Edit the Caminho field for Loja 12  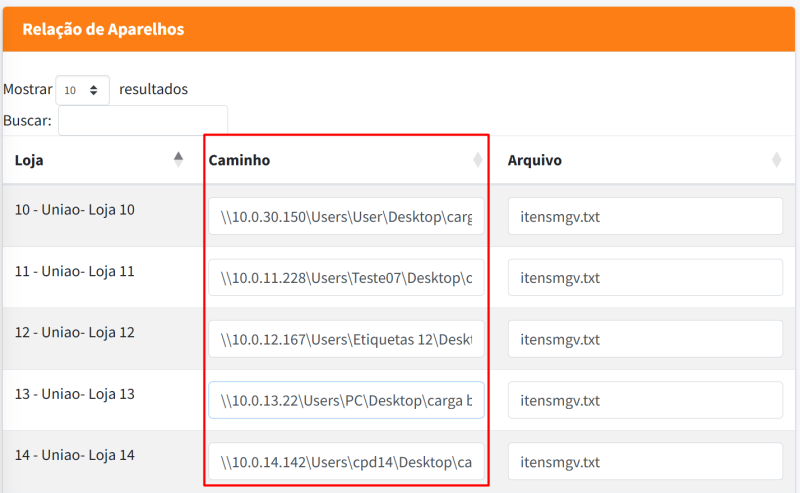(x=346, y=339)
